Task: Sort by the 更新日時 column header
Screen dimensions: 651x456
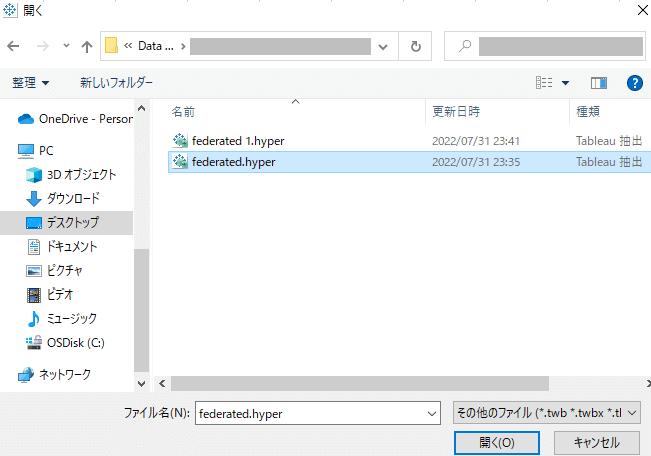Action: [x=456, y=111]
